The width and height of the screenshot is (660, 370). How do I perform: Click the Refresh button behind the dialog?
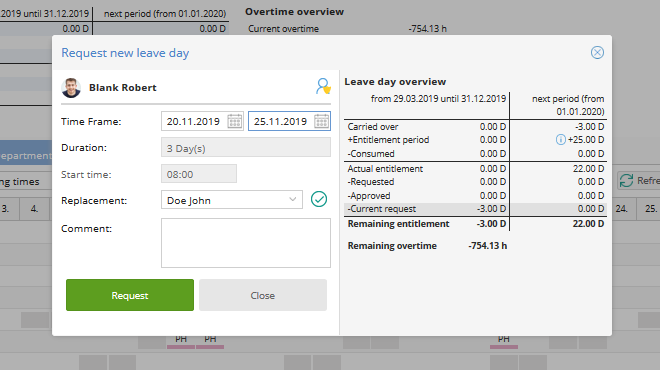[x=639, y=181]
